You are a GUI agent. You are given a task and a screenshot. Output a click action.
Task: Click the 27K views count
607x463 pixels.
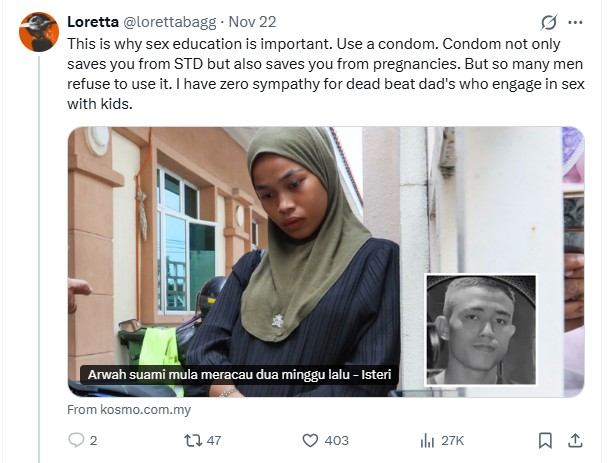pyautogui.click(x=453, y=440)
